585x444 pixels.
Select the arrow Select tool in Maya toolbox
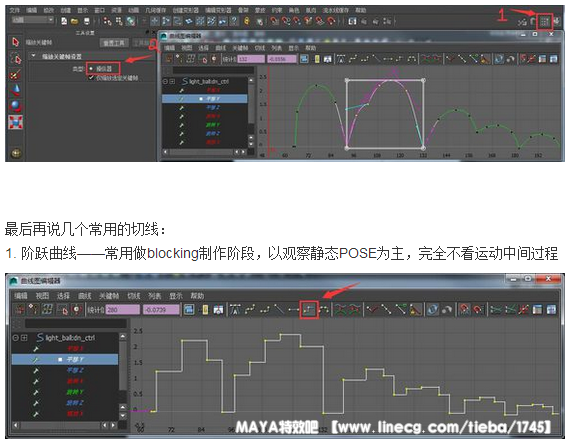[15, 42]
